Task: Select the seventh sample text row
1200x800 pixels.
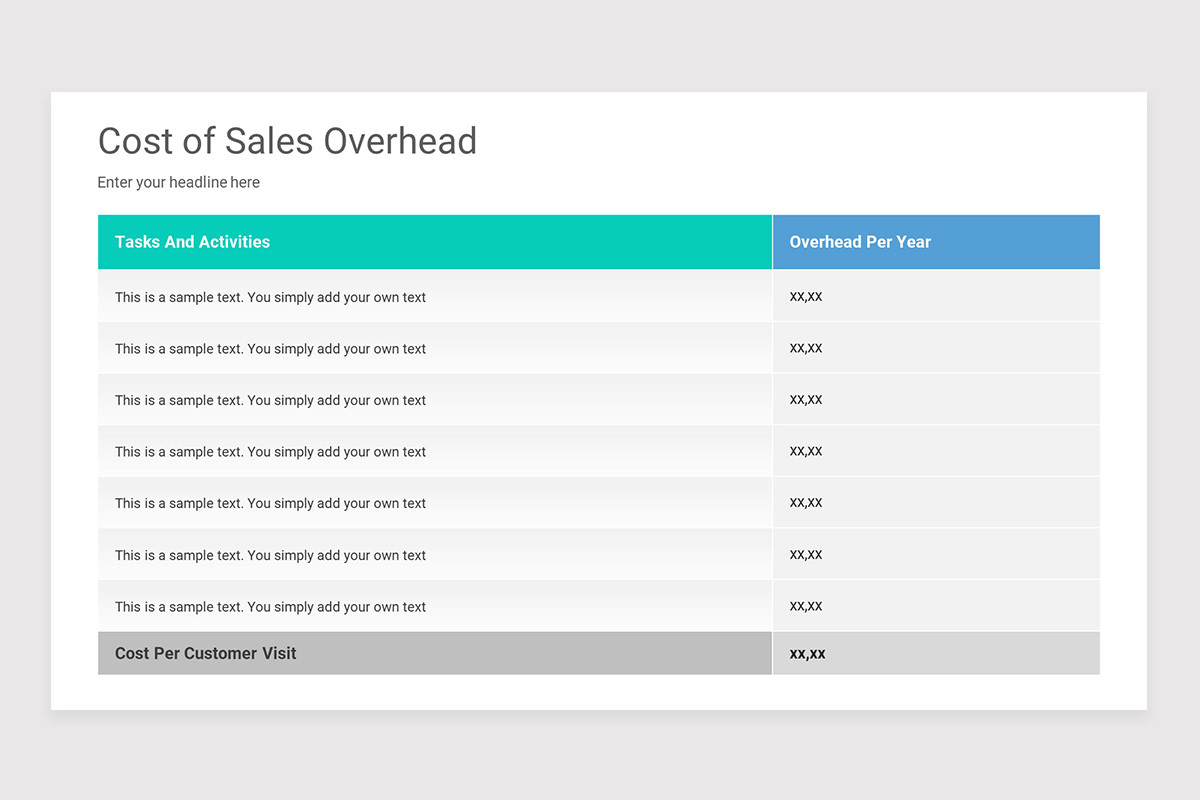Action: (x=270, y=605)
